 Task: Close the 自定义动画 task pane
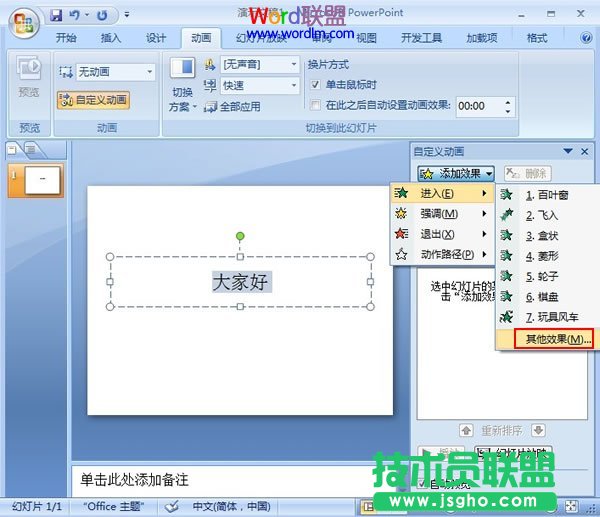584,152
